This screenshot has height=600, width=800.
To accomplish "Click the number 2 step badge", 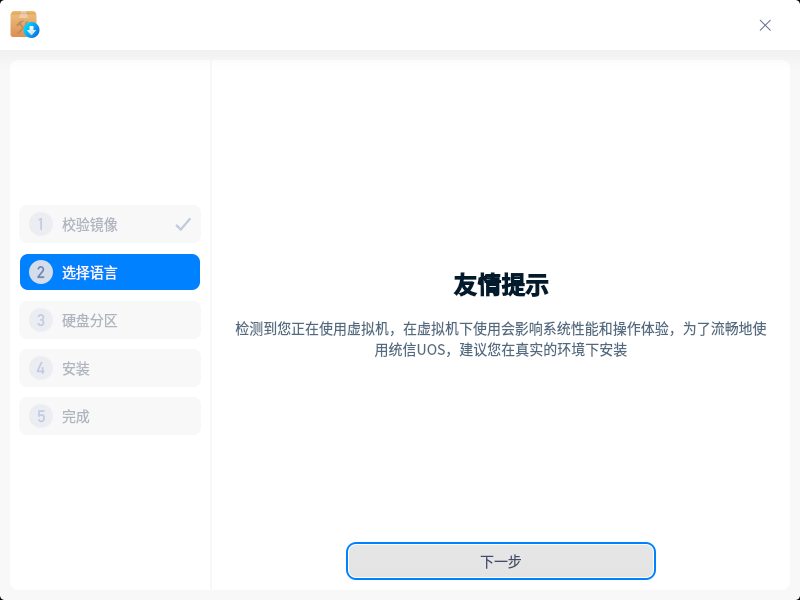I will [41, 272].
